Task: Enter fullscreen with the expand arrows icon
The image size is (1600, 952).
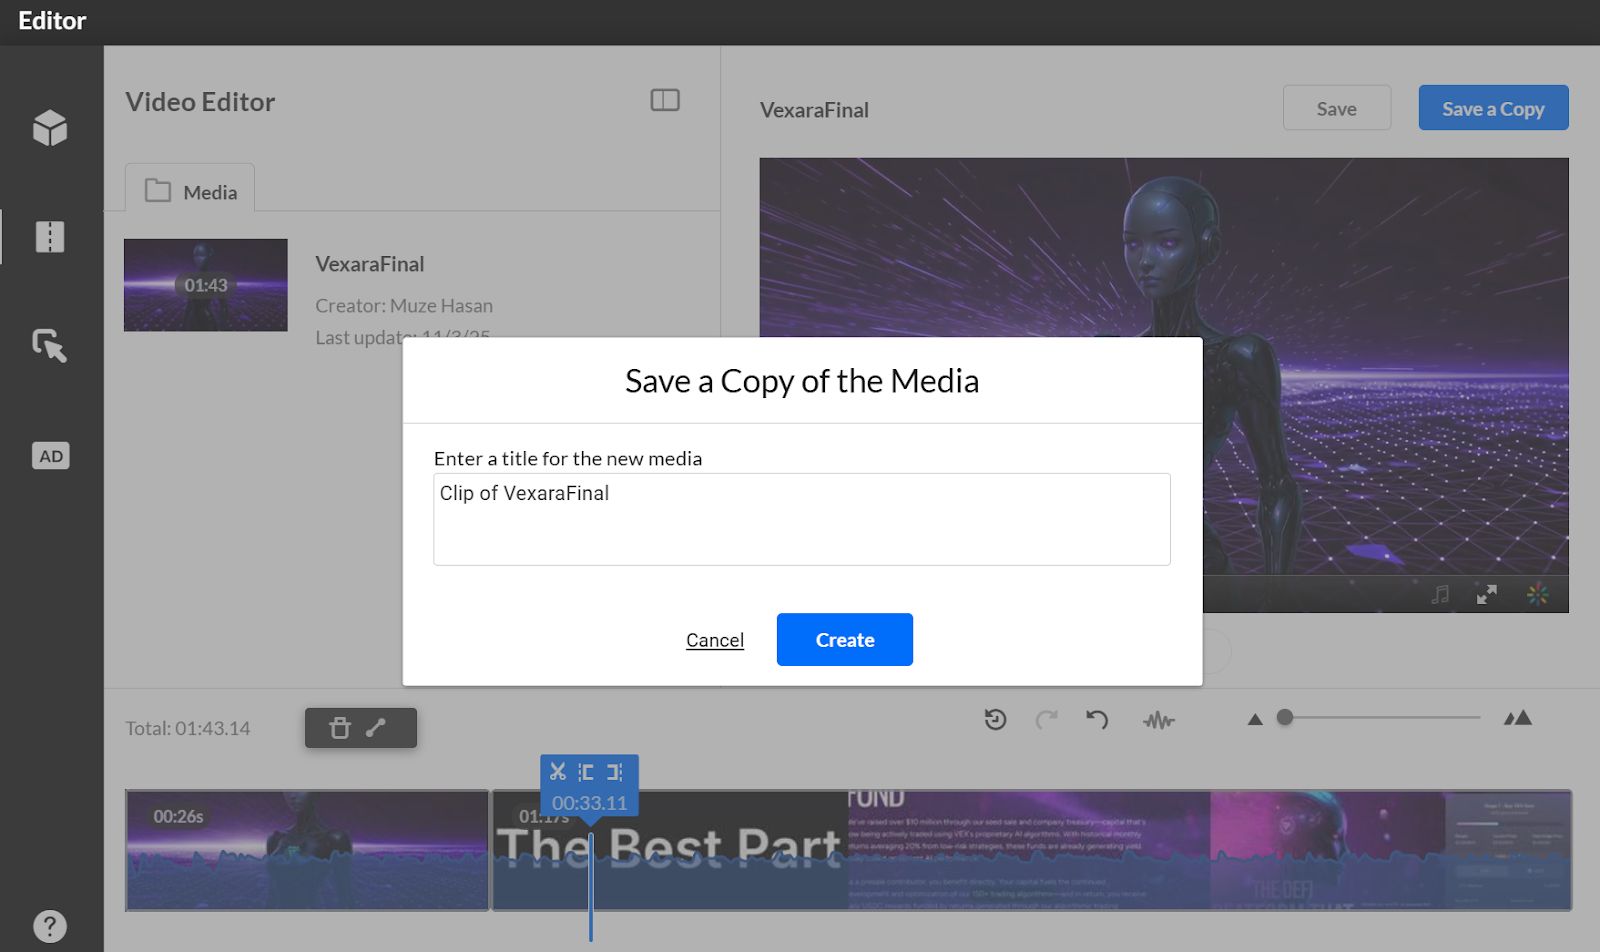Action: coord(1487,594)
